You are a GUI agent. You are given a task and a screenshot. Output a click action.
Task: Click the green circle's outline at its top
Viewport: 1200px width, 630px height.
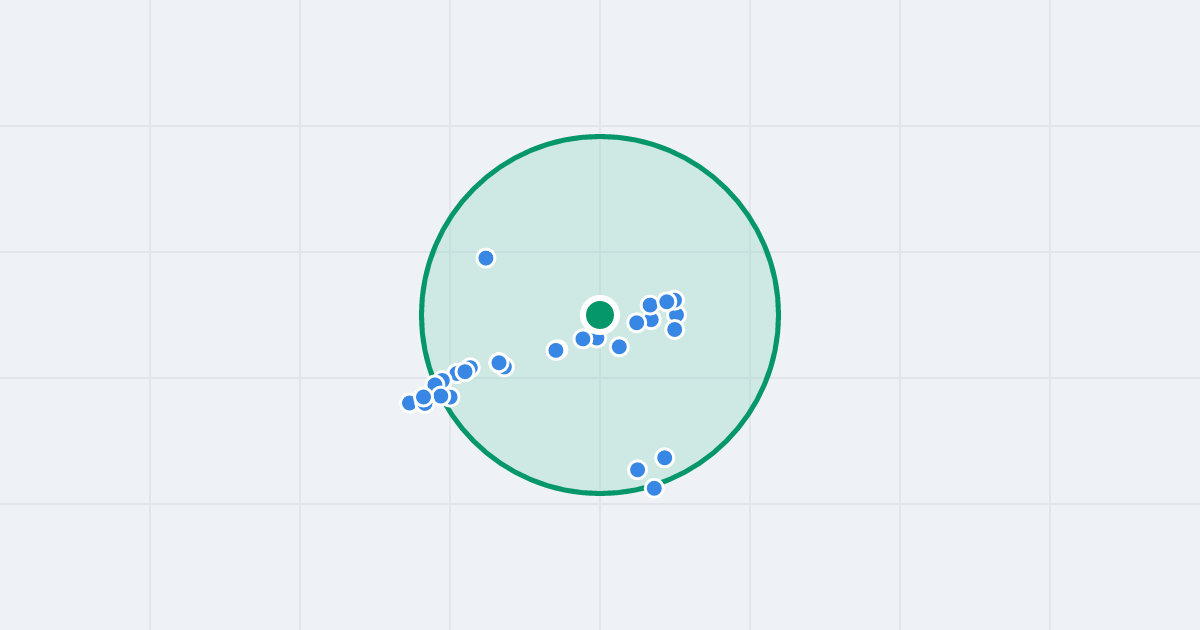coord(600,137)
